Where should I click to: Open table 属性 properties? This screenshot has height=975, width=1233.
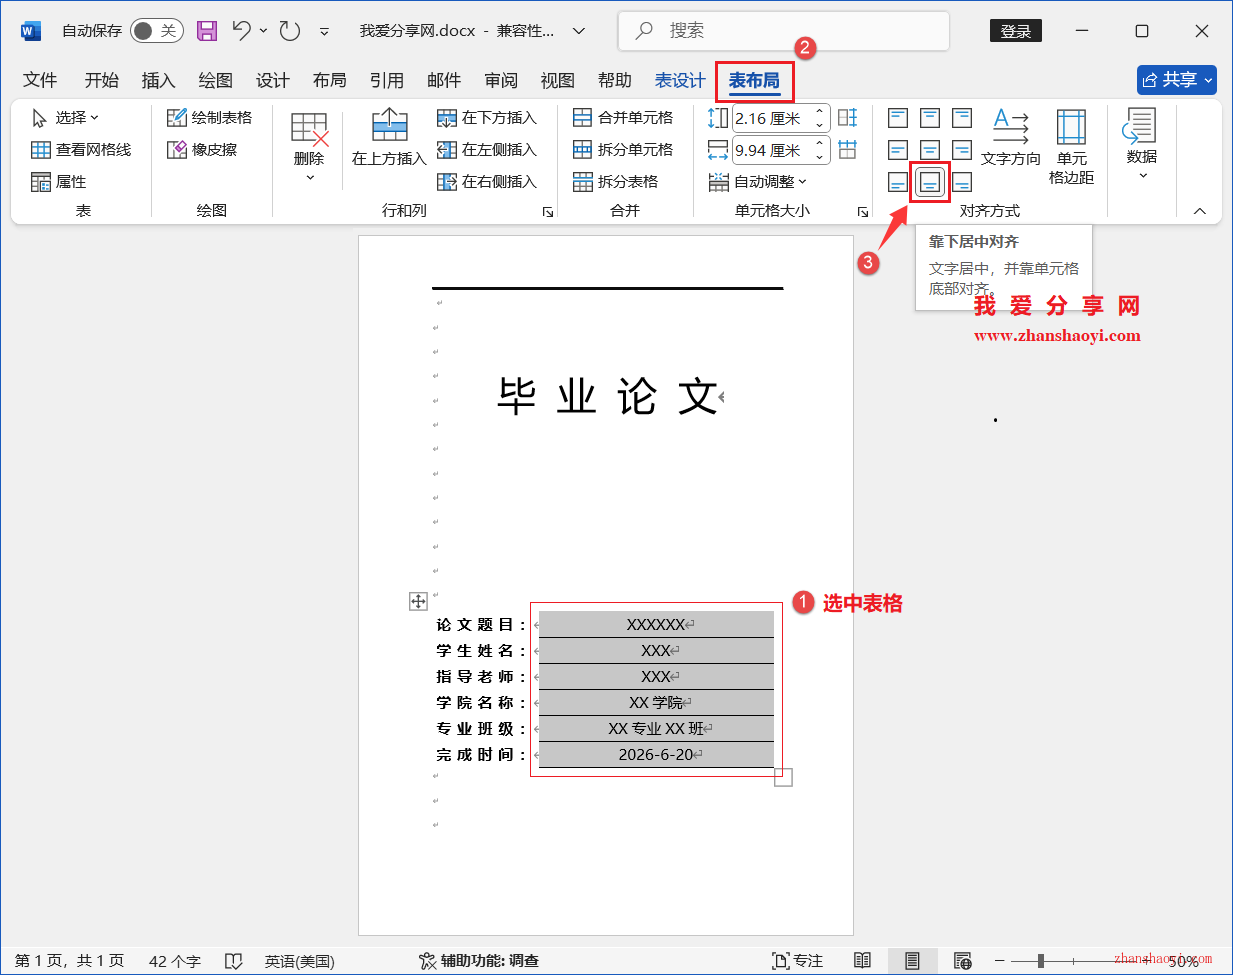coord(58,182)
